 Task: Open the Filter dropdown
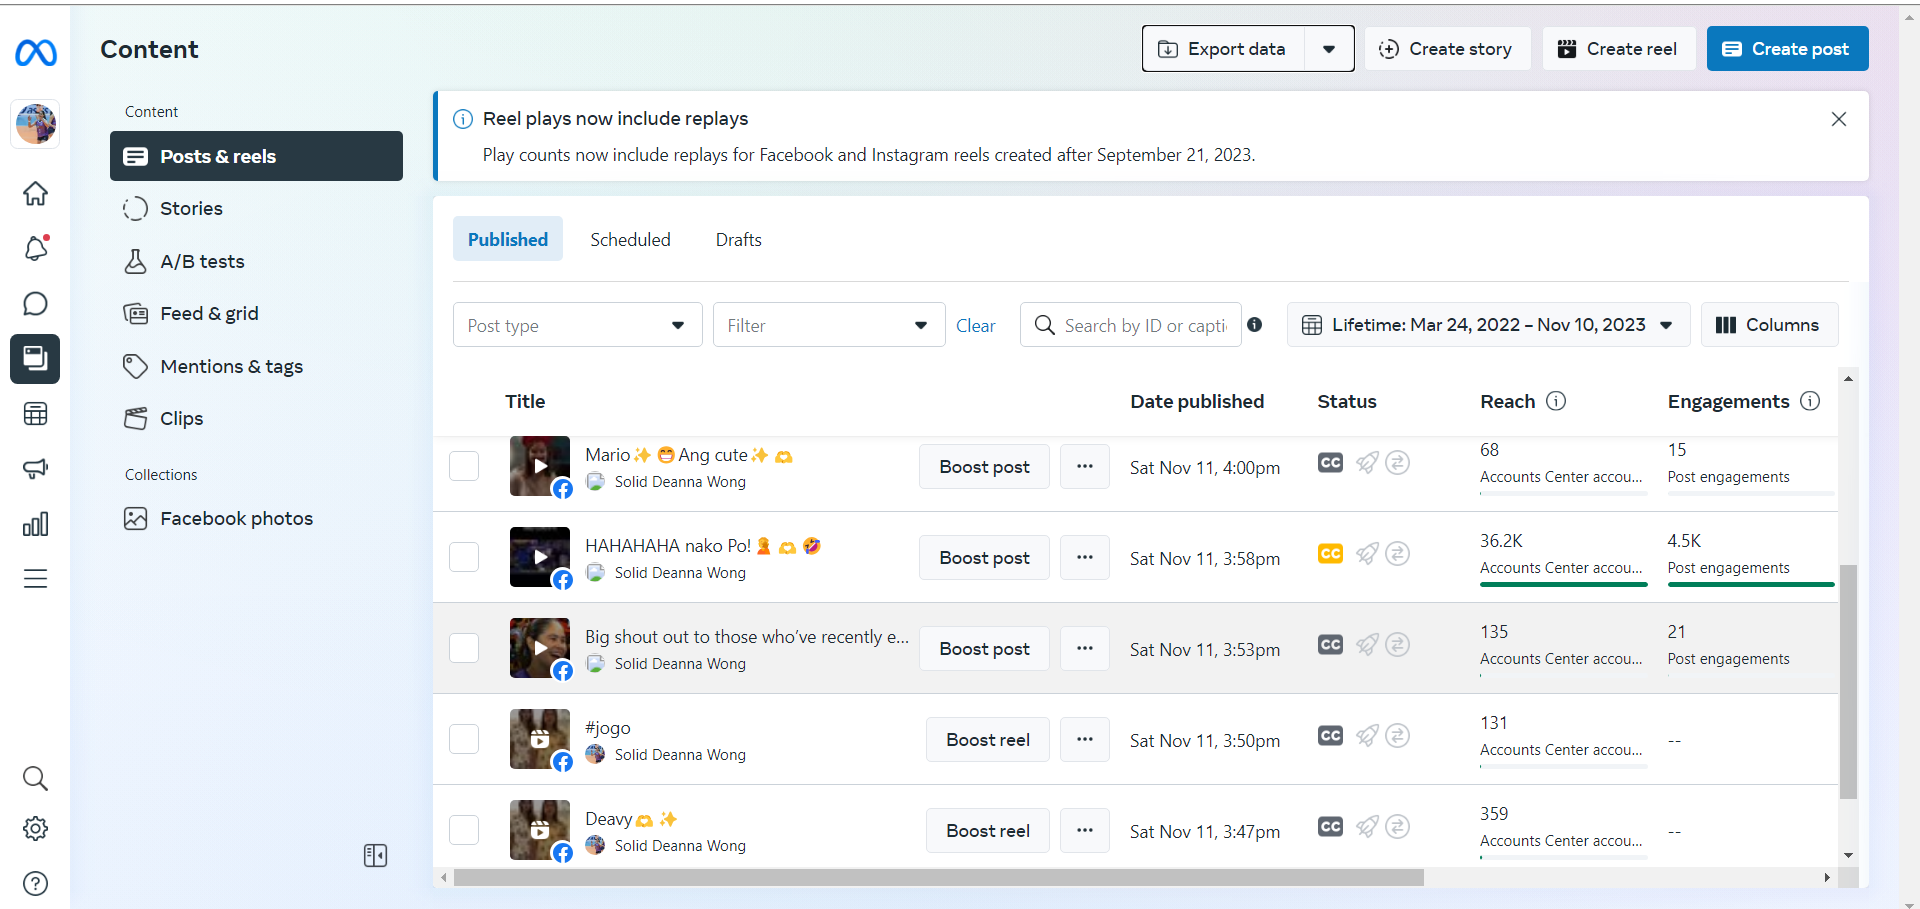click(828, 325)
